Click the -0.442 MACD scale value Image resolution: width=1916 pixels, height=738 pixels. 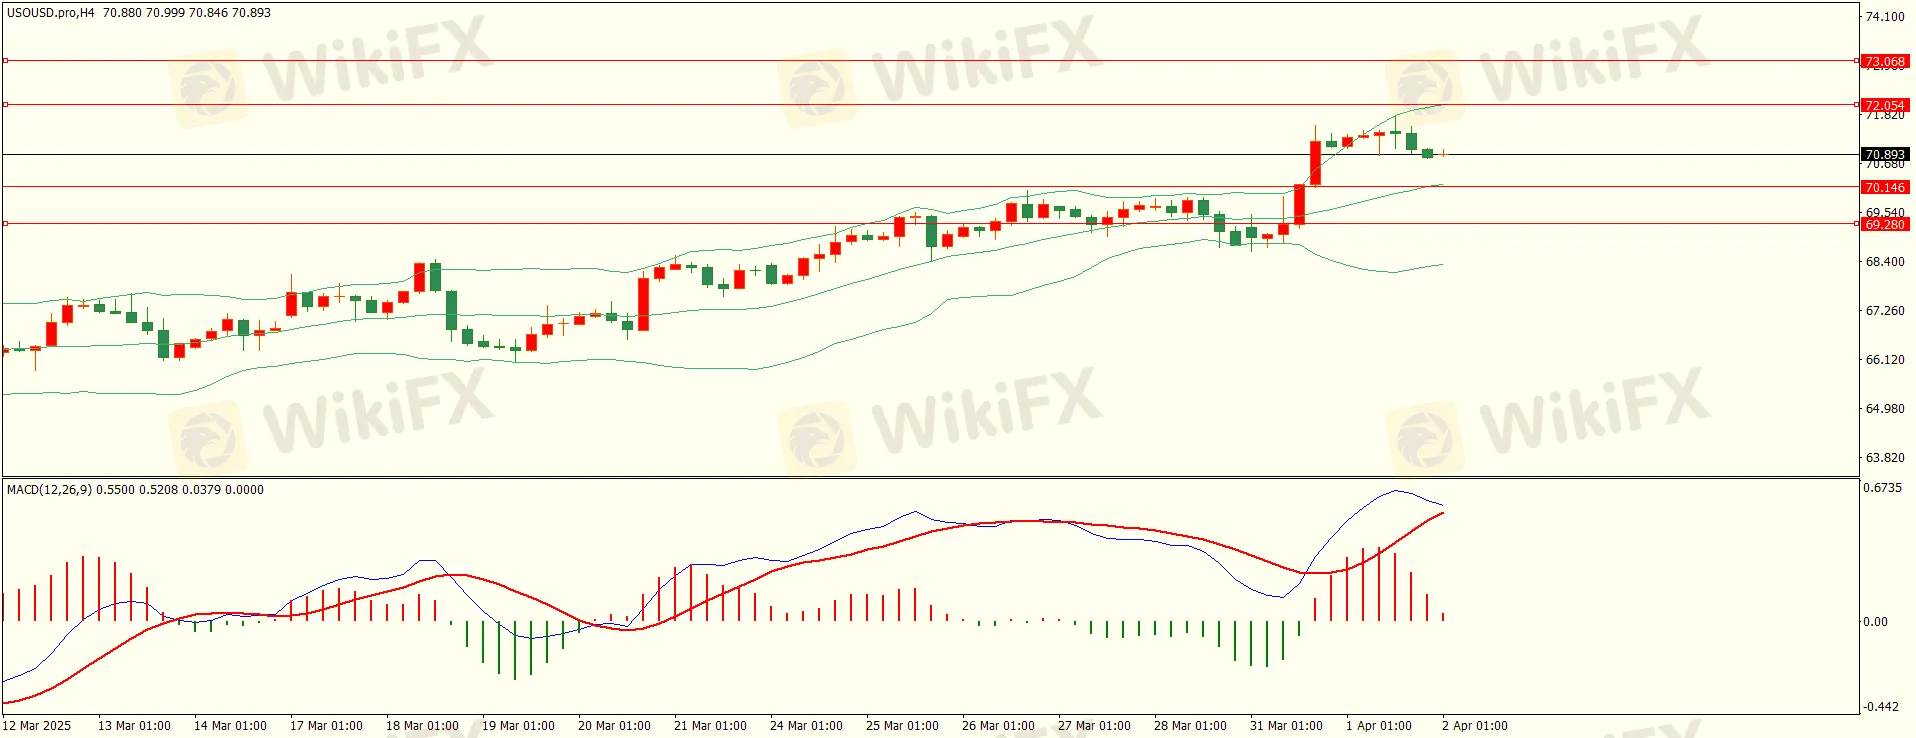1881,707
